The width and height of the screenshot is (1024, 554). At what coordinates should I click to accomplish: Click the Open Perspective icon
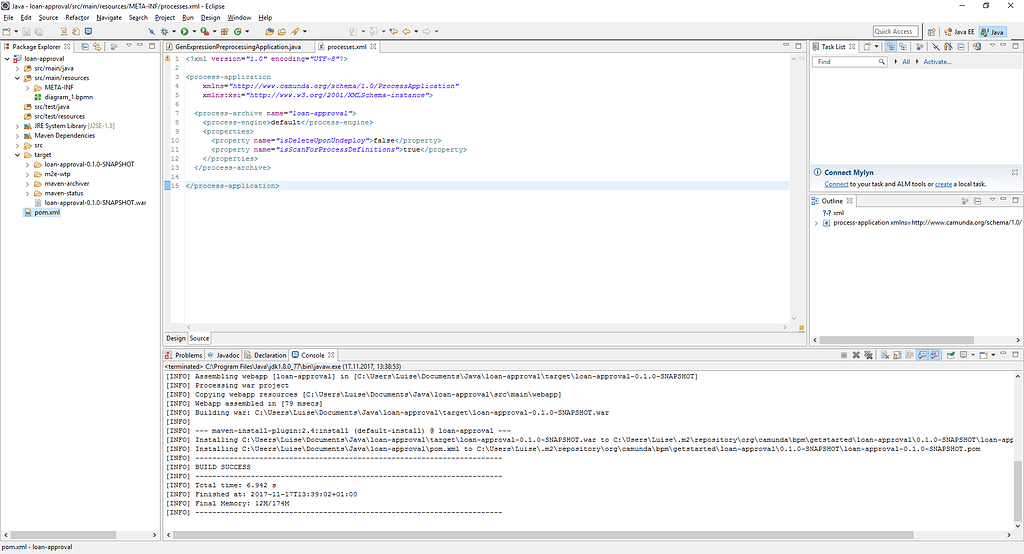click(931, 32)
